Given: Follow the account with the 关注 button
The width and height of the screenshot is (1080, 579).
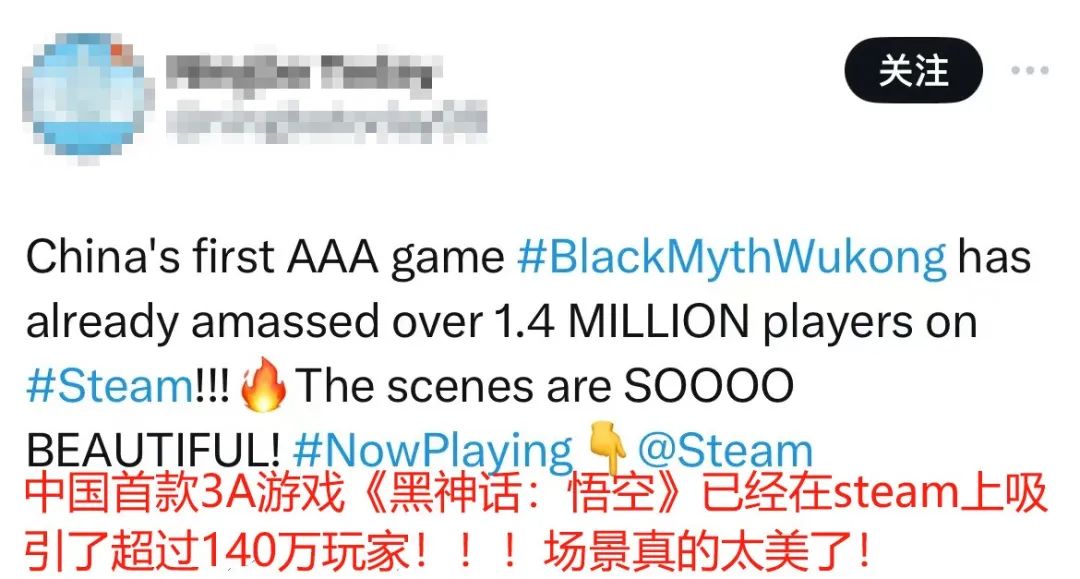Looking at the screenshot, I should point(913,70).
